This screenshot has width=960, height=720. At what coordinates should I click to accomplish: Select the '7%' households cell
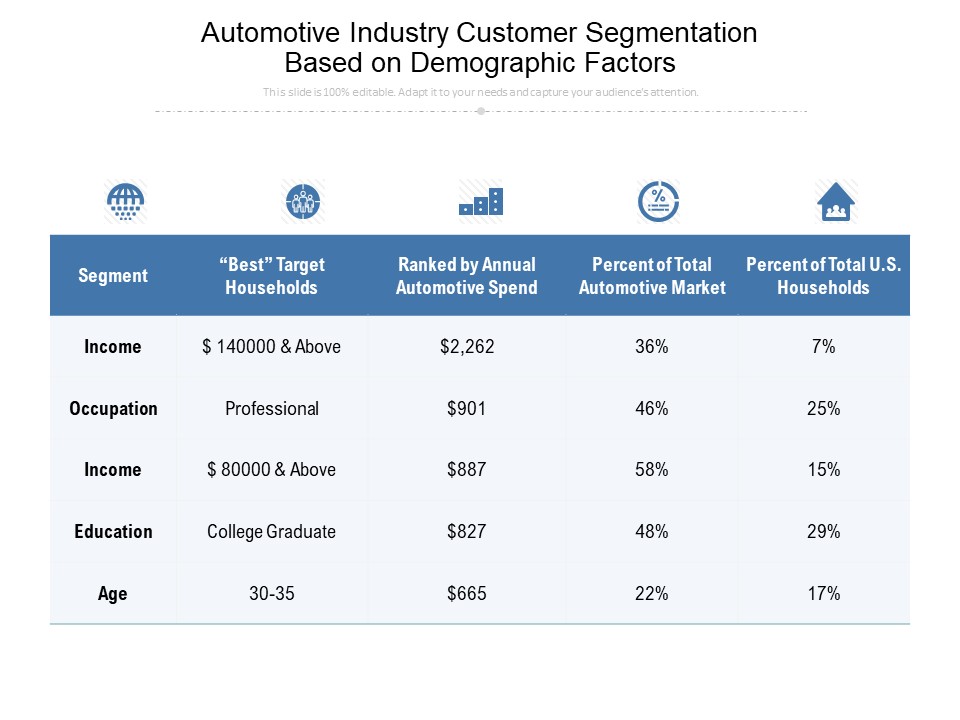click(823, 347)
